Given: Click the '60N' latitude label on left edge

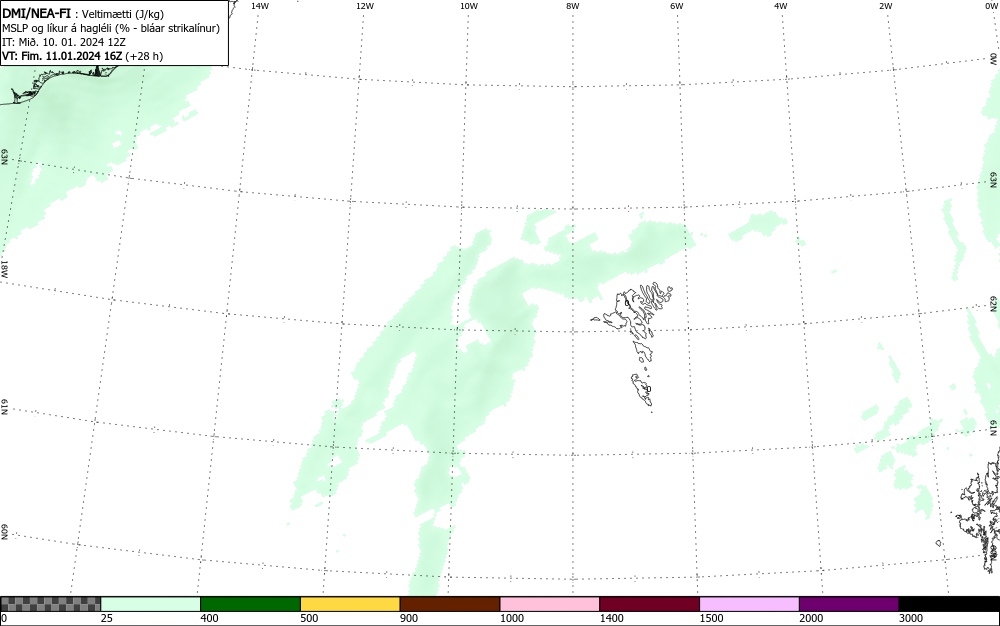Looking at the screenshot, I should [x=4, y=532].
